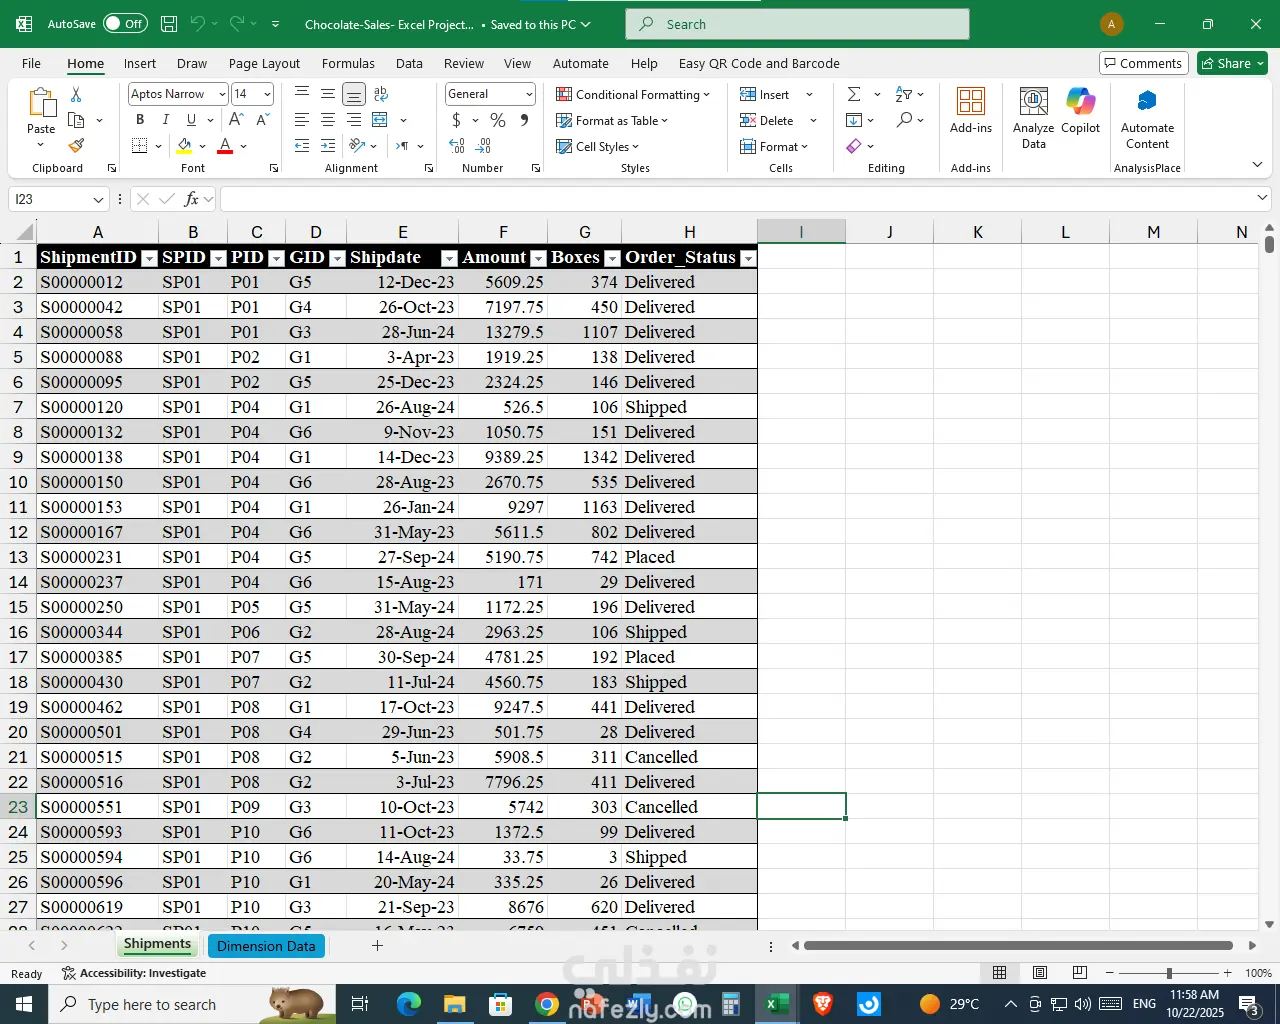Open the Dimension Data sheet tab
Viewport: 1280px width, 1024px height.
pos(266,946)
